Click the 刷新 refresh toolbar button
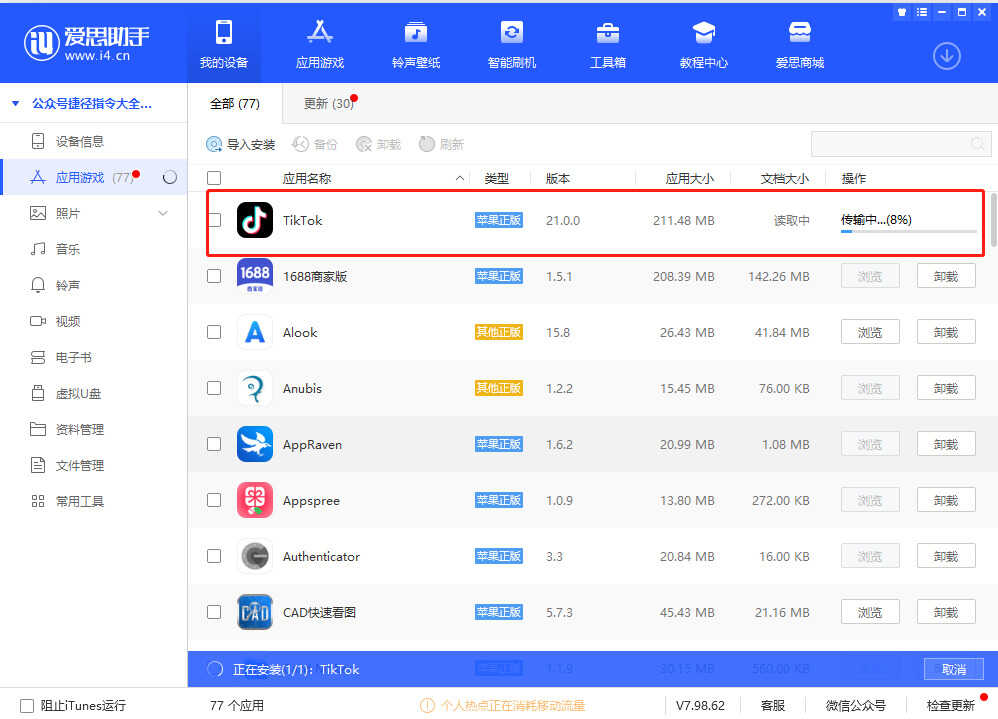The image size is (998, 719). [441, 144]
